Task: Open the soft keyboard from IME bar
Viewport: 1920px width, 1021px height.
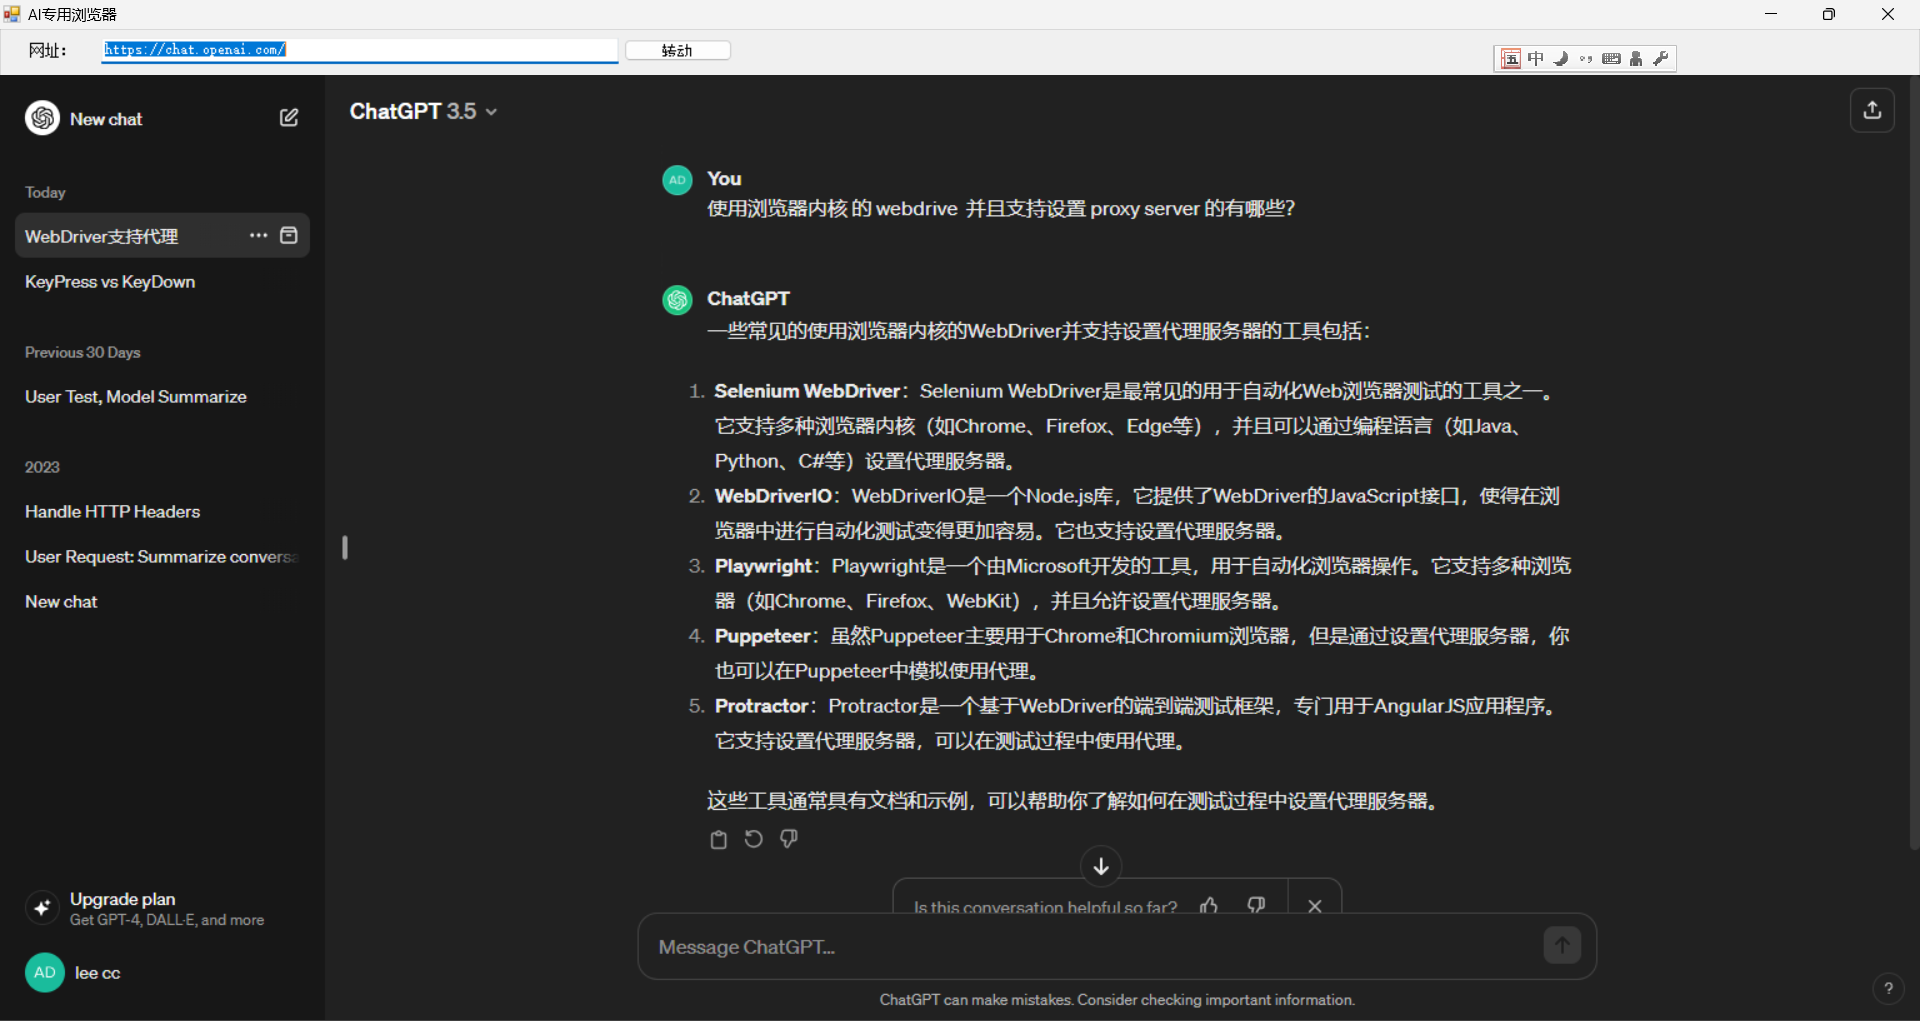Action: click(1611, 59)
